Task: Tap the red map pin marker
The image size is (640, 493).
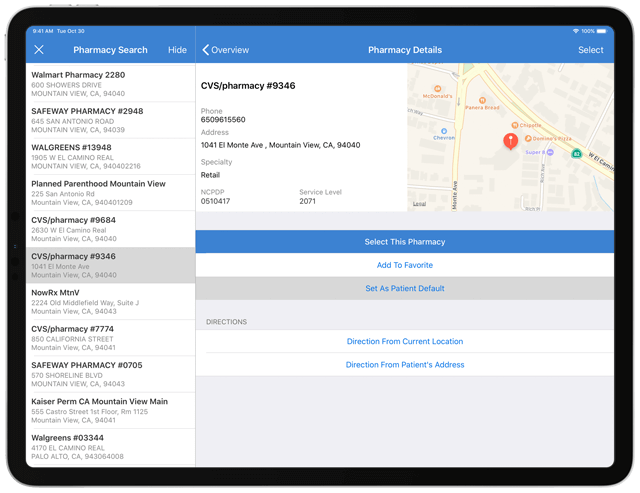Action: [x=510, y=141]
